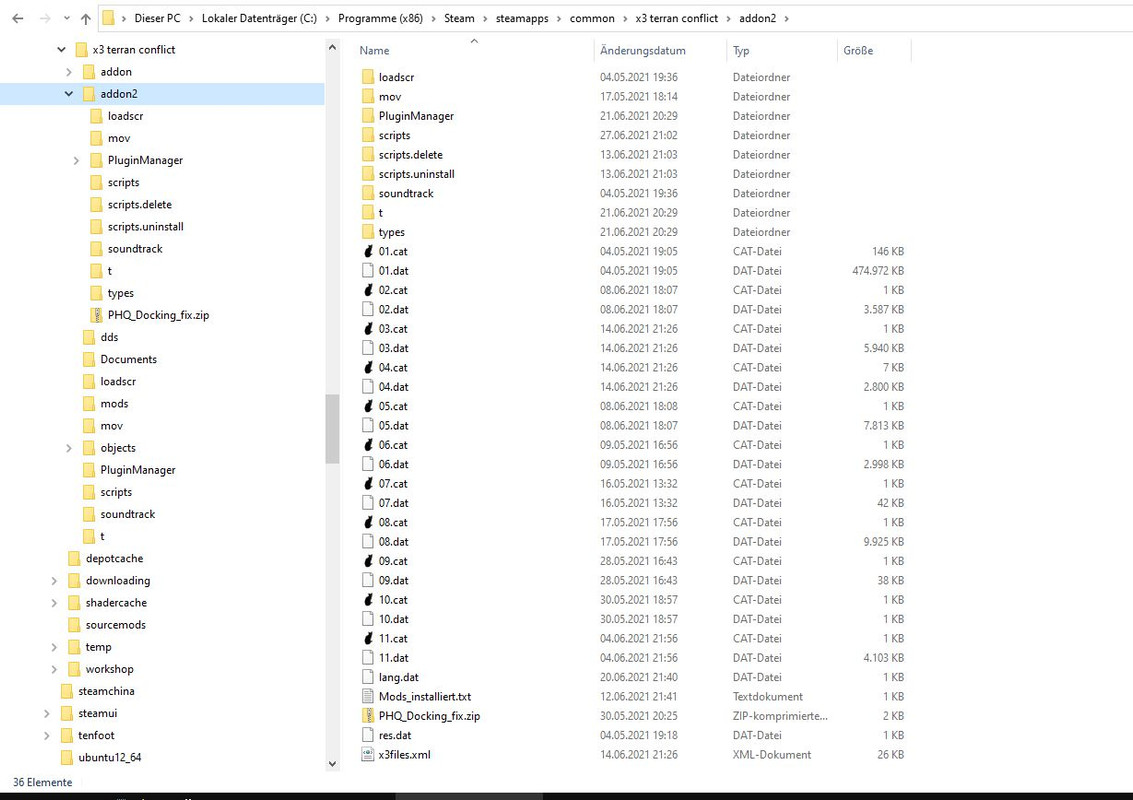Image resolution: width=1133 pixels, height=800 pixels.
Task: Expand the objects folder in tree
Action: click(x=69, y=448)
